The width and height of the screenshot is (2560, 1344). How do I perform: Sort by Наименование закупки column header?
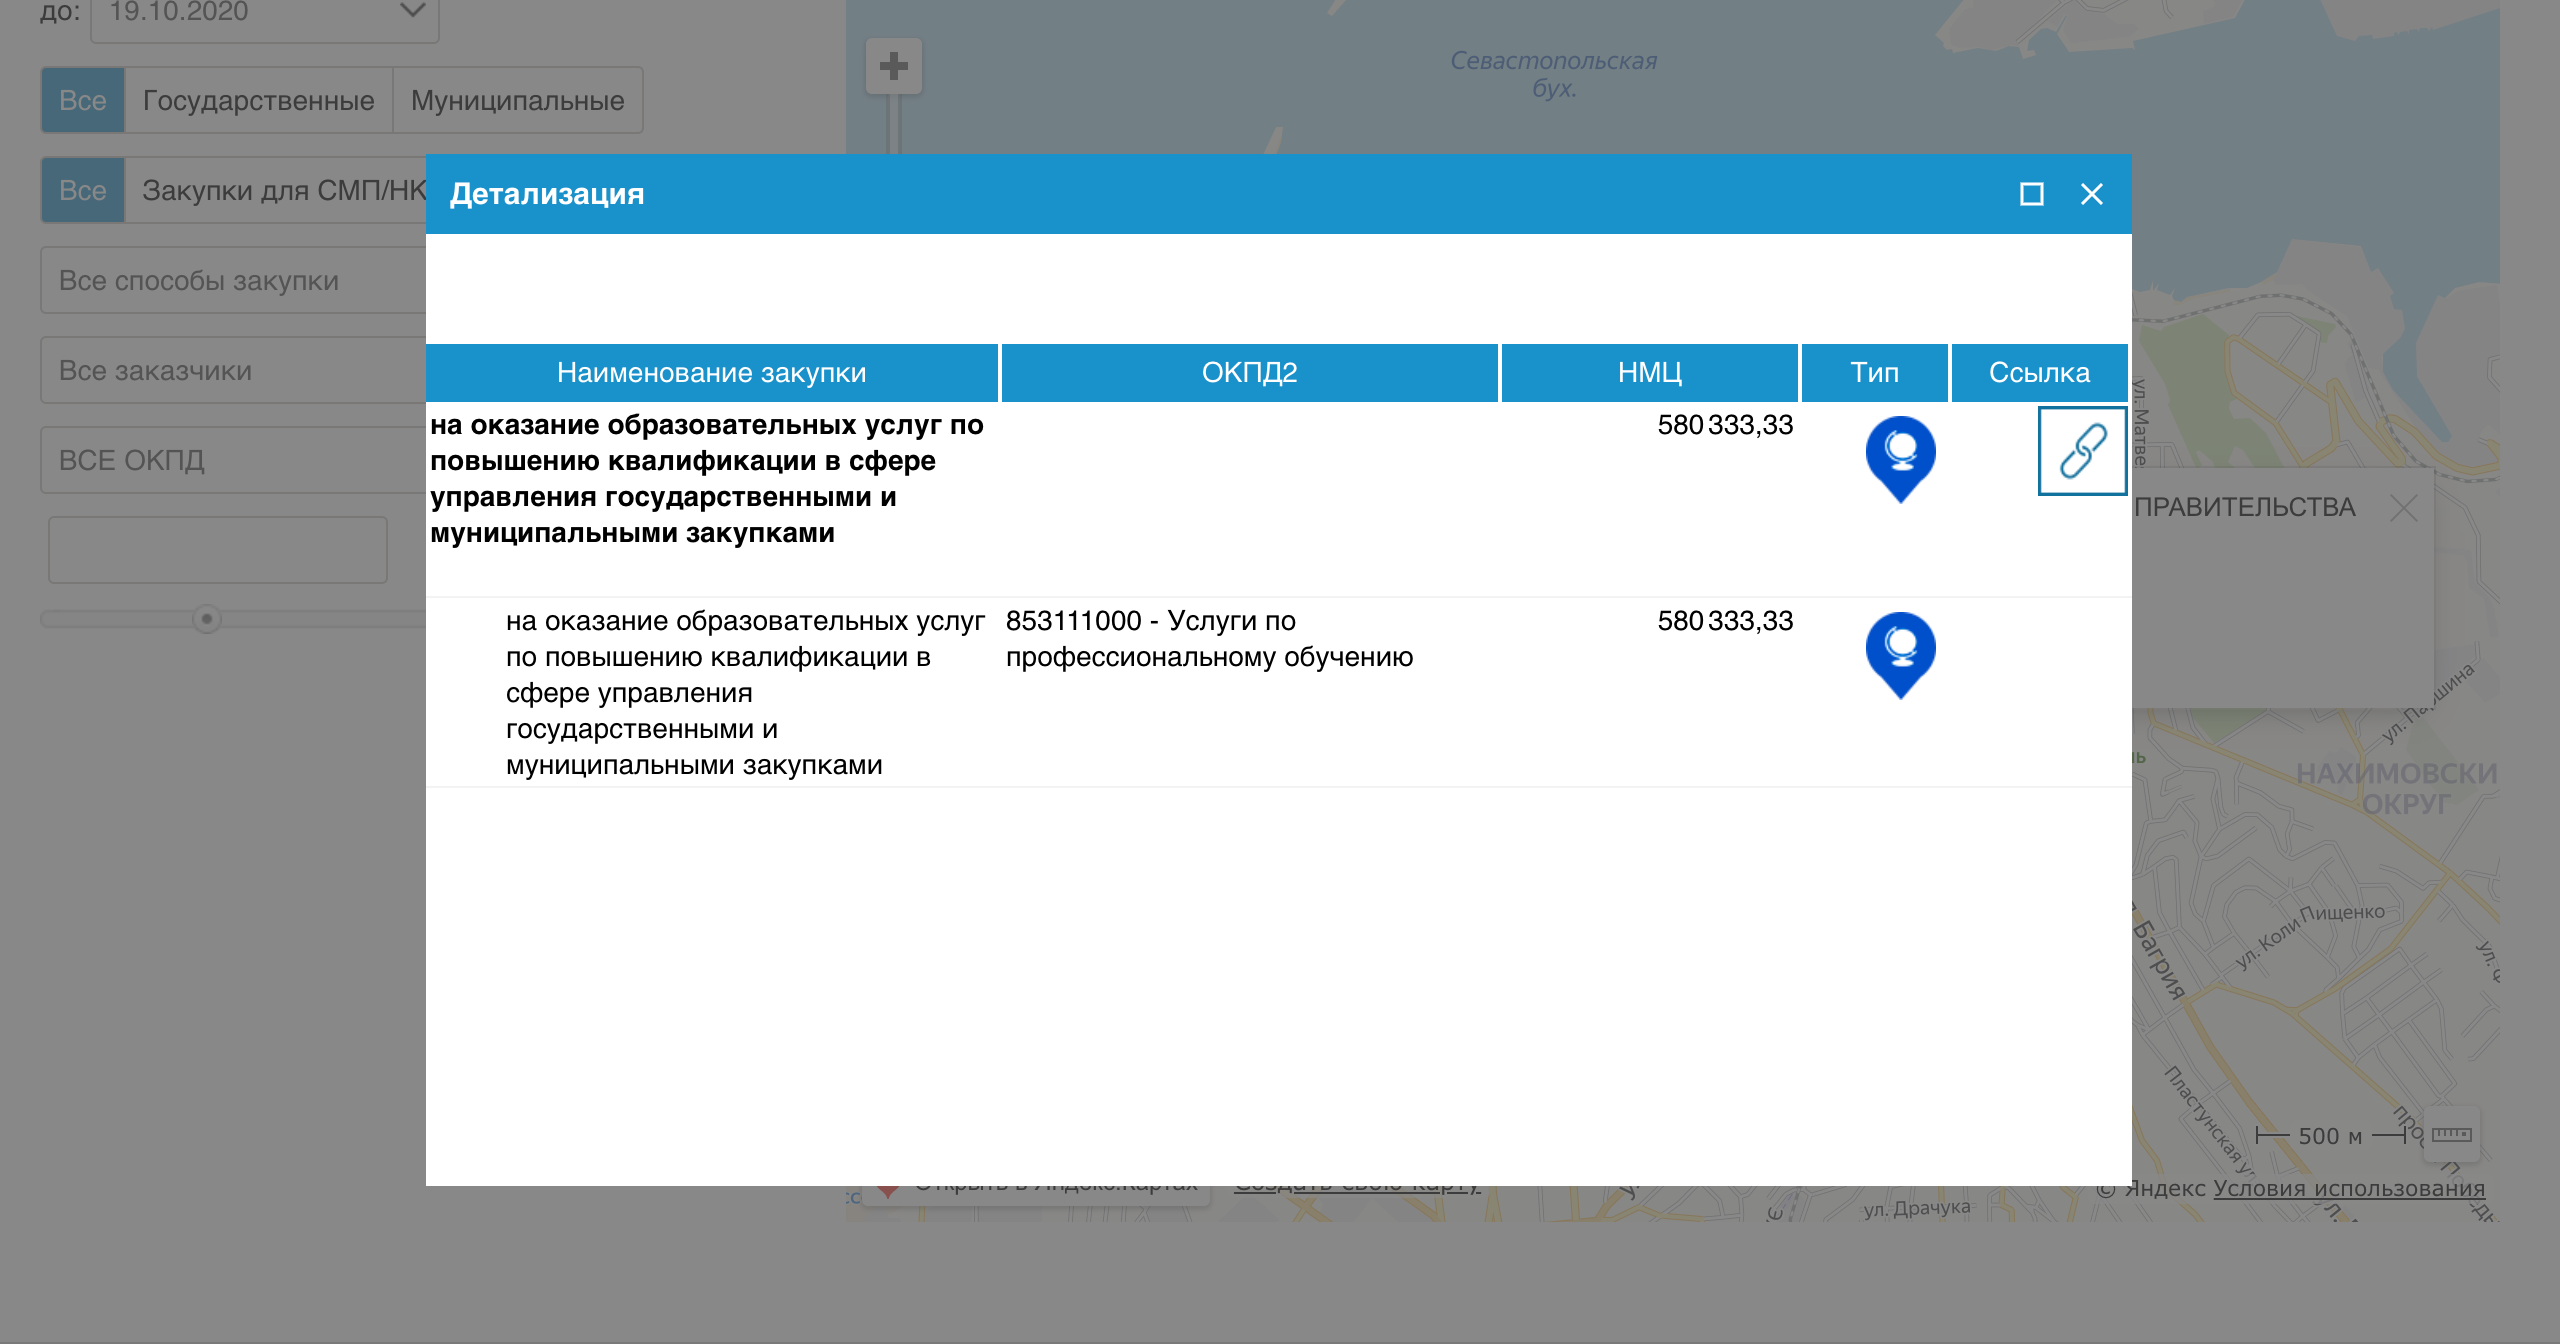711,373
